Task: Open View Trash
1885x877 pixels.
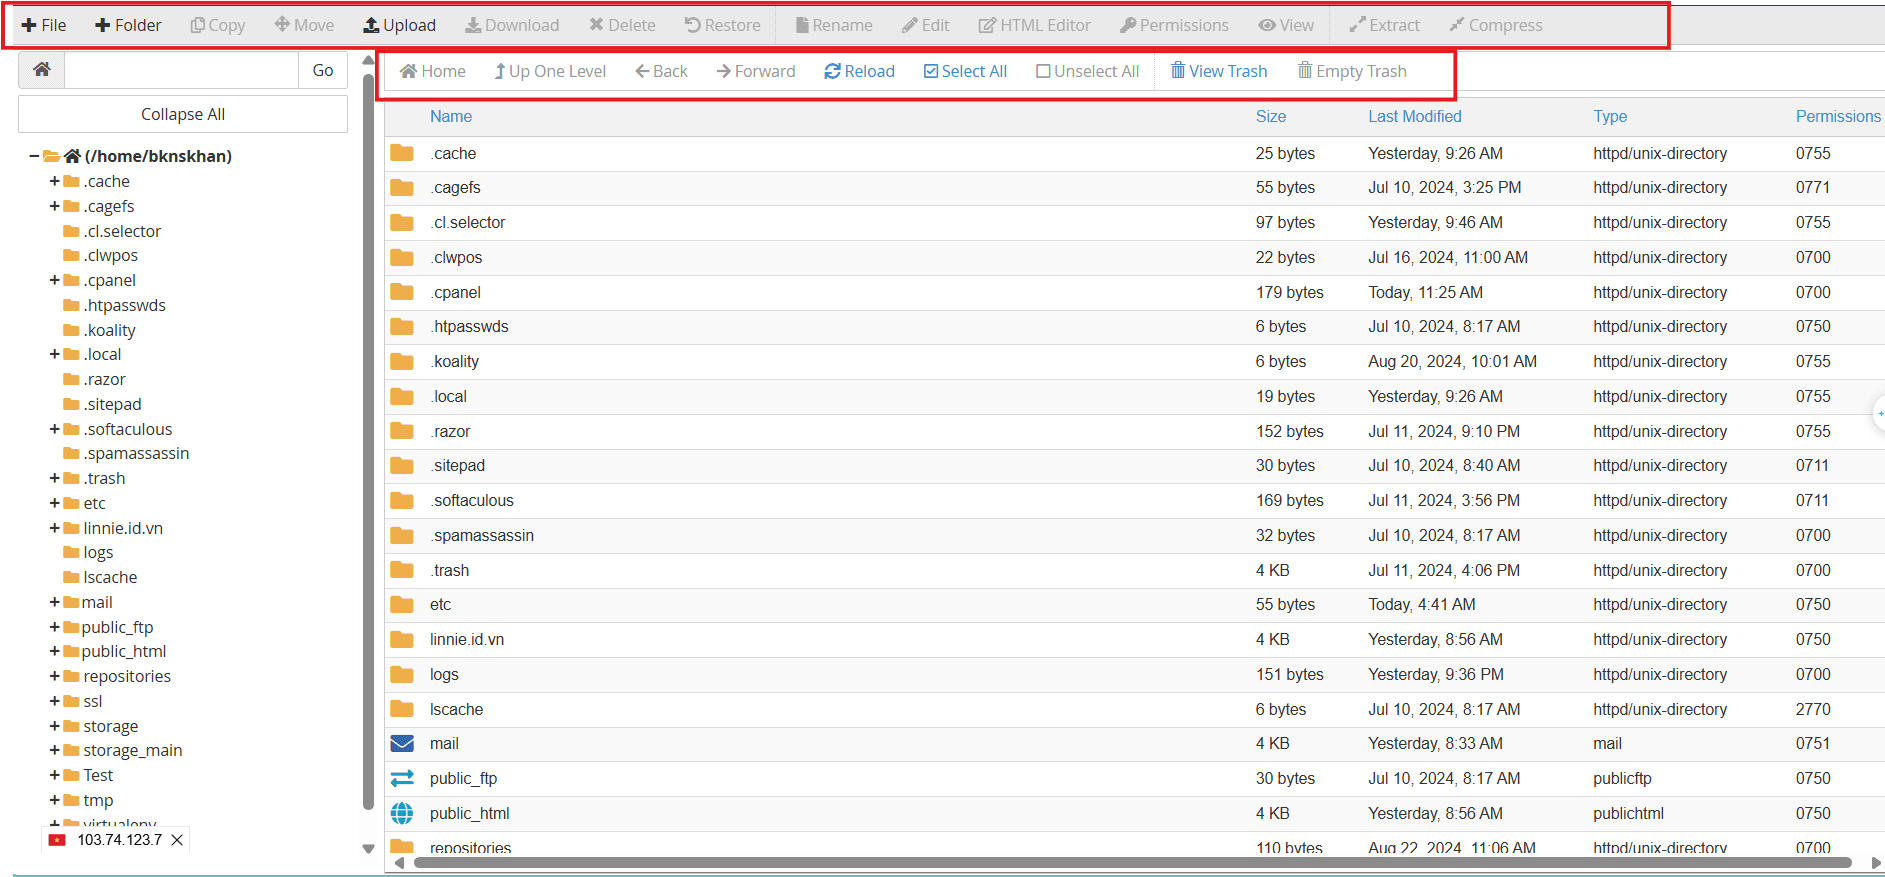Action: click(1219, 71)
